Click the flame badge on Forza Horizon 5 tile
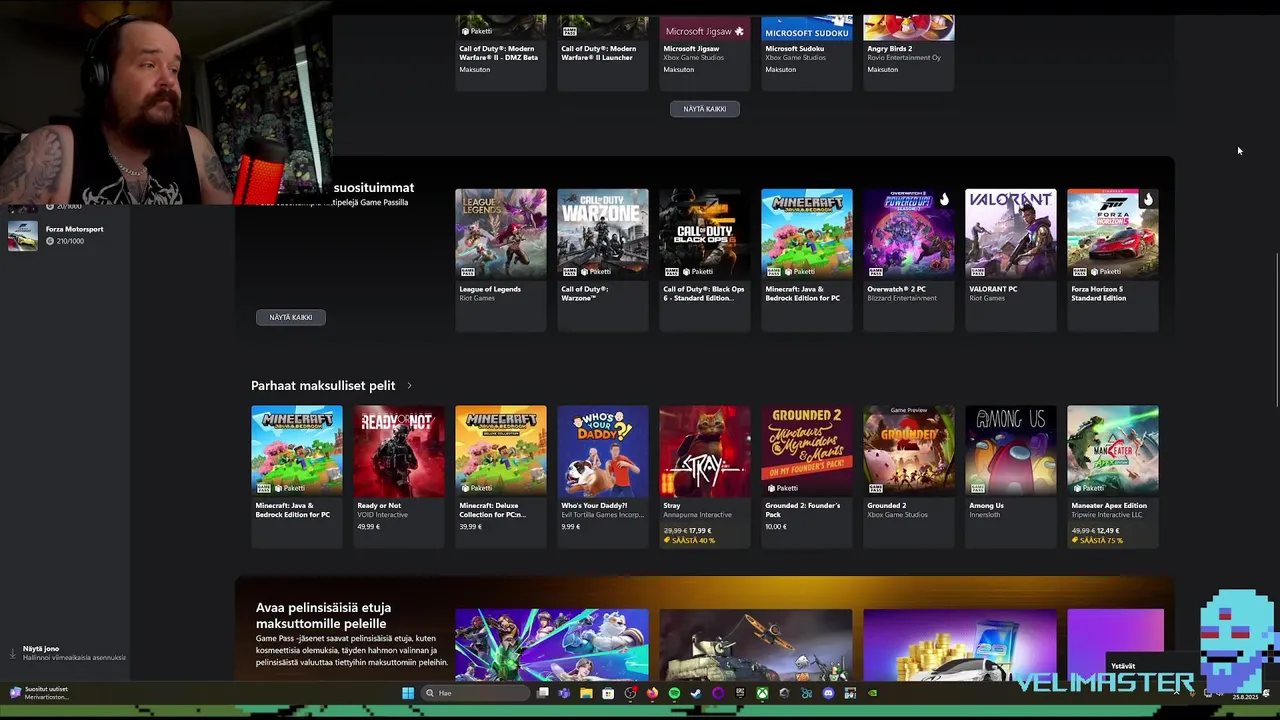1280x720 pixels. click(x=1148, y=199)
